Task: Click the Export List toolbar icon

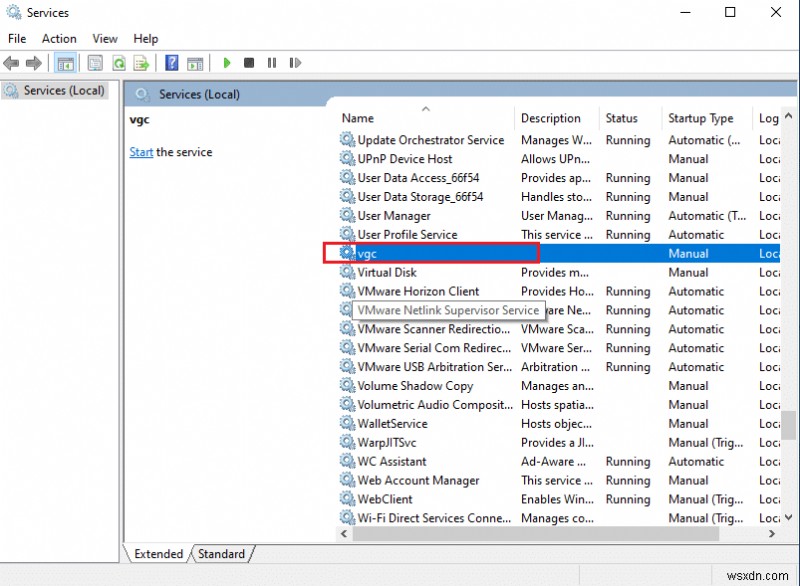Action: (x=143, y=63)
